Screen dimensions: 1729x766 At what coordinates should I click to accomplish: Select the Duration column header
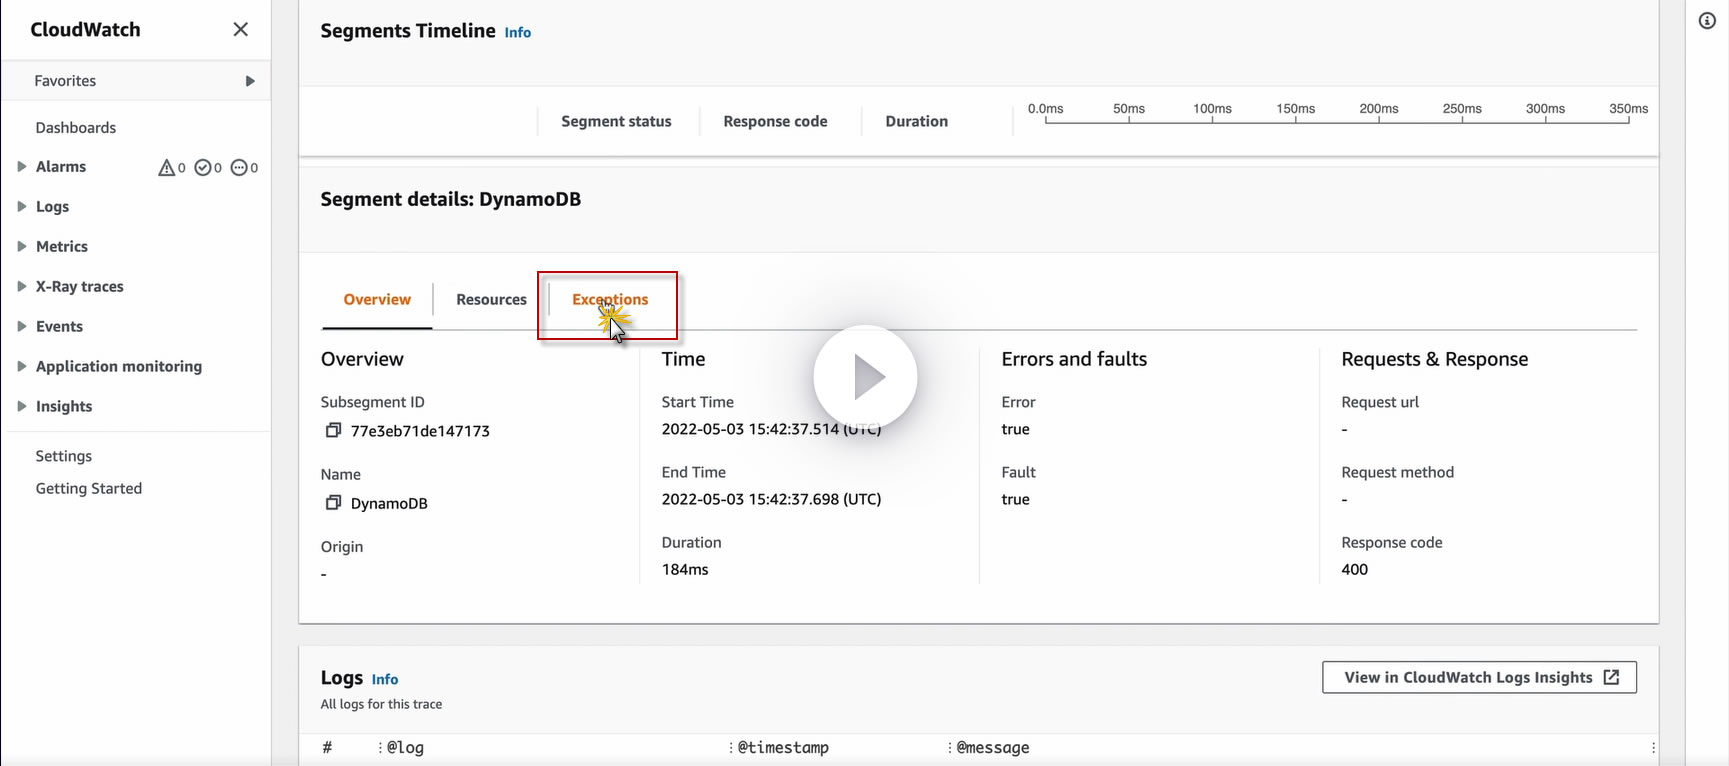point(917,121)
